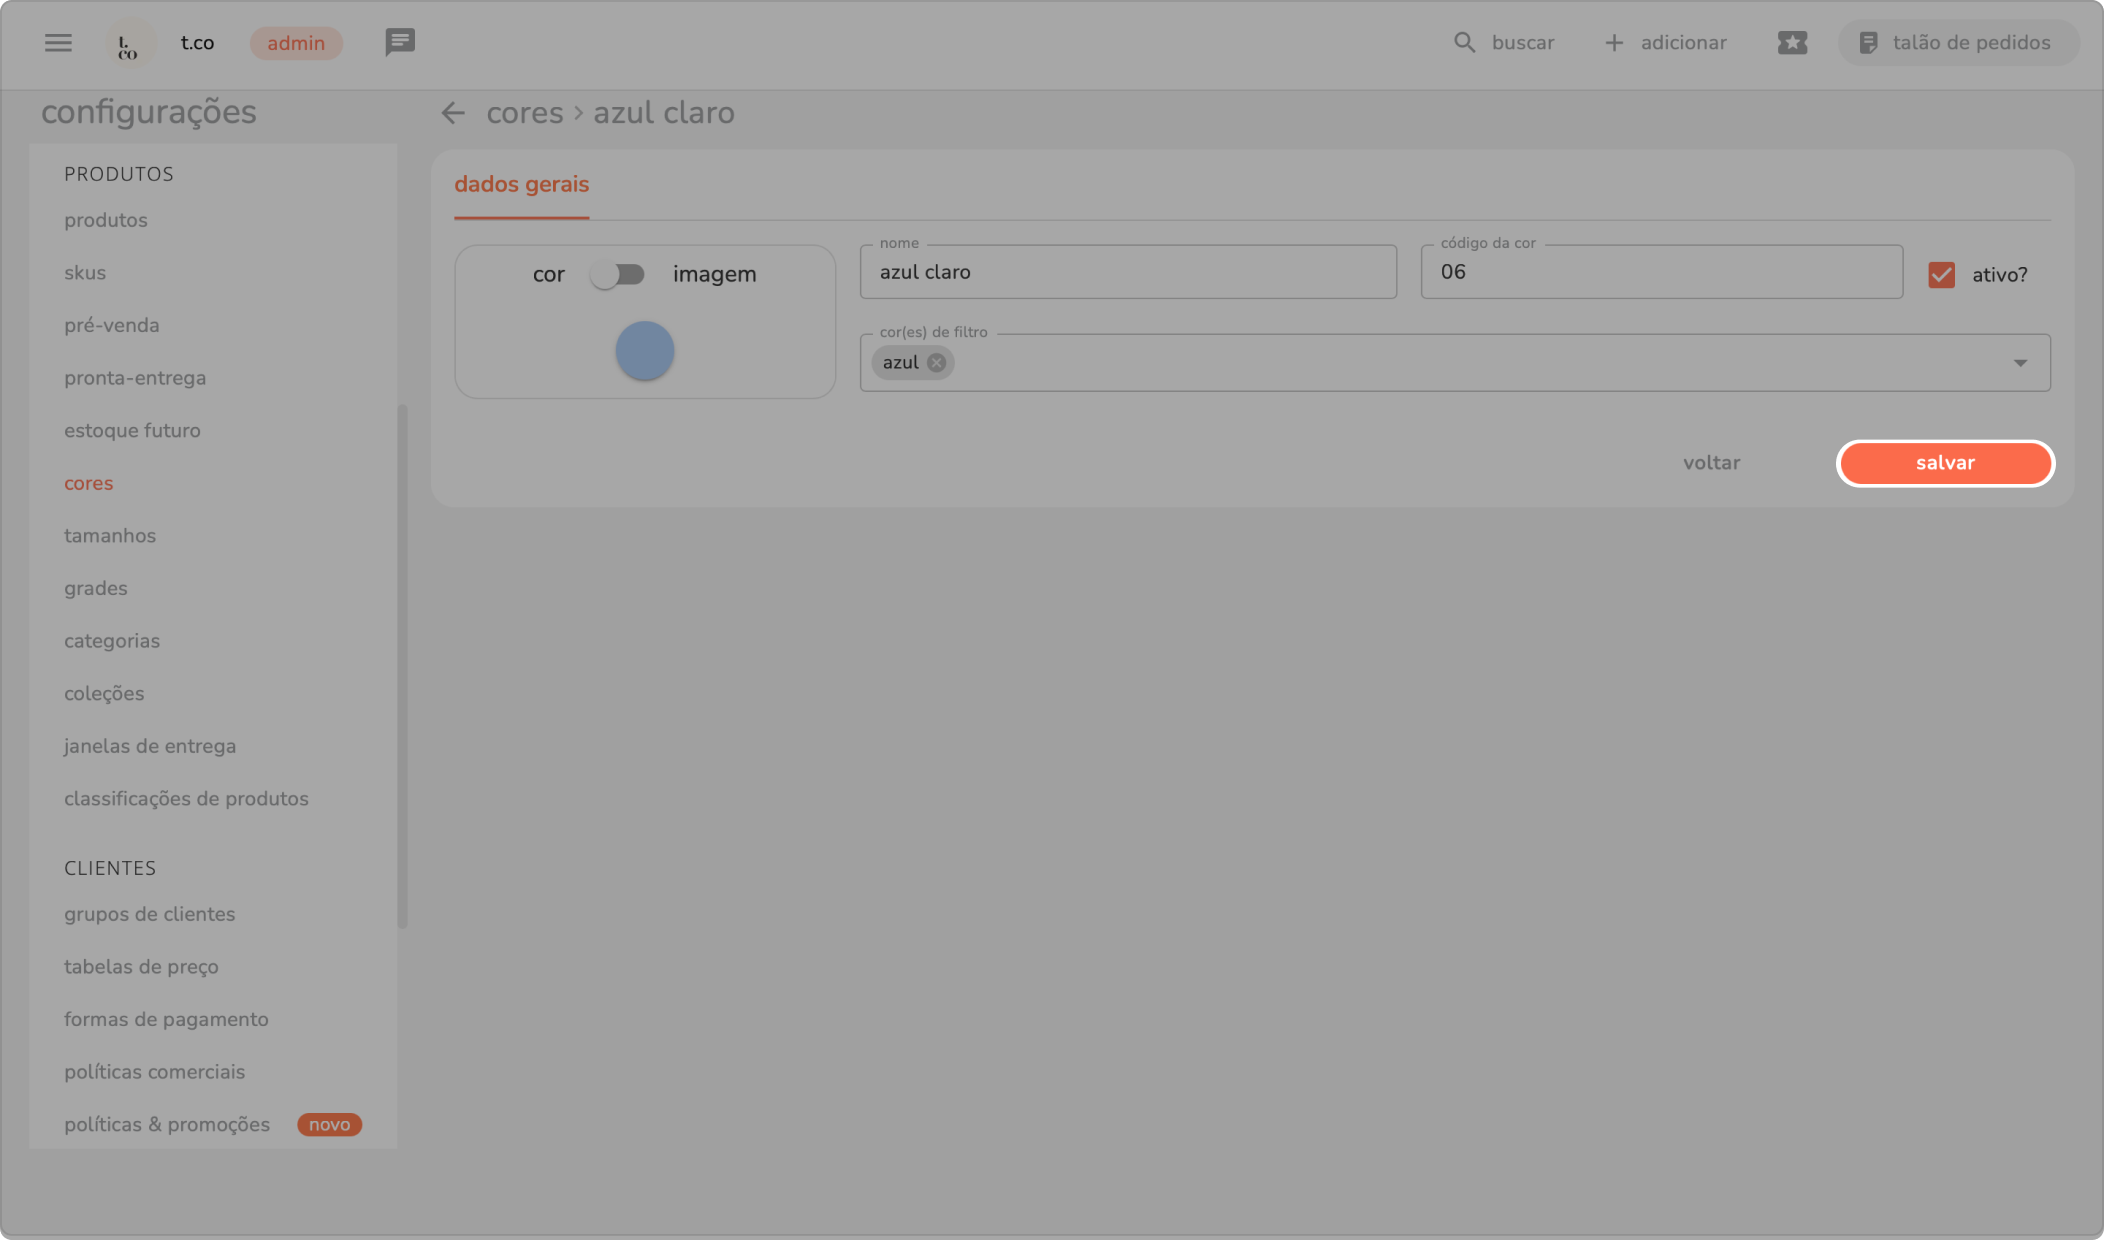Click the blue color swatch circle

(644, 351)
